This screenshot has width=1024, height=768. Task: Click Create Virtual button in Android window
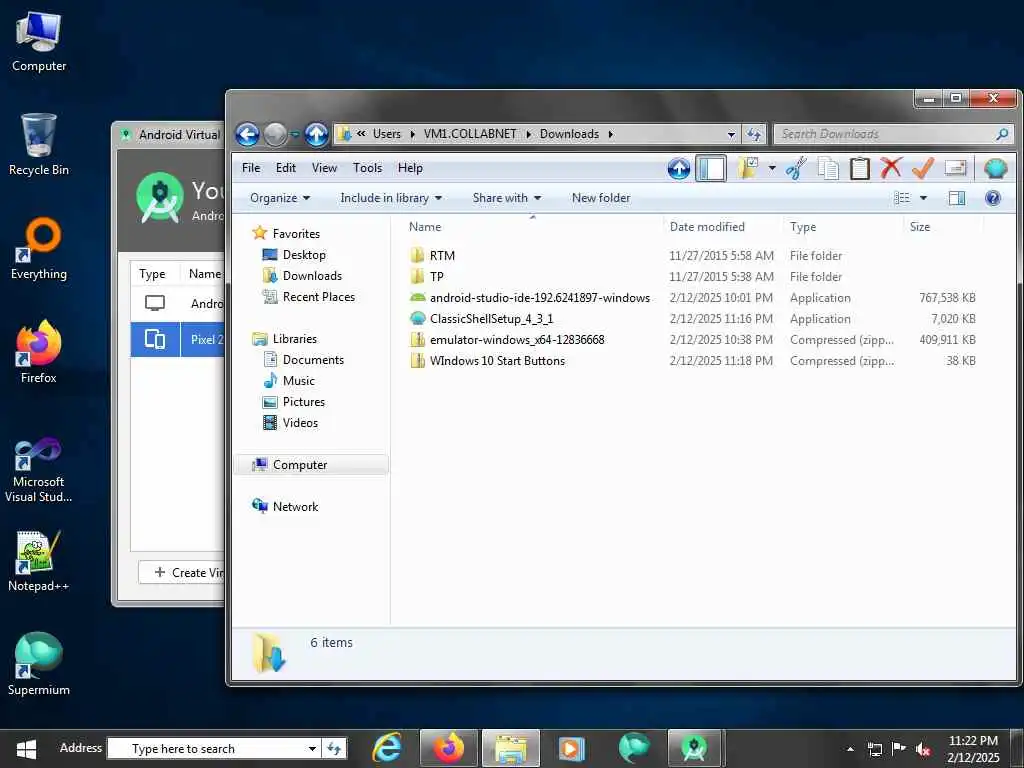(x=182, y=573)
